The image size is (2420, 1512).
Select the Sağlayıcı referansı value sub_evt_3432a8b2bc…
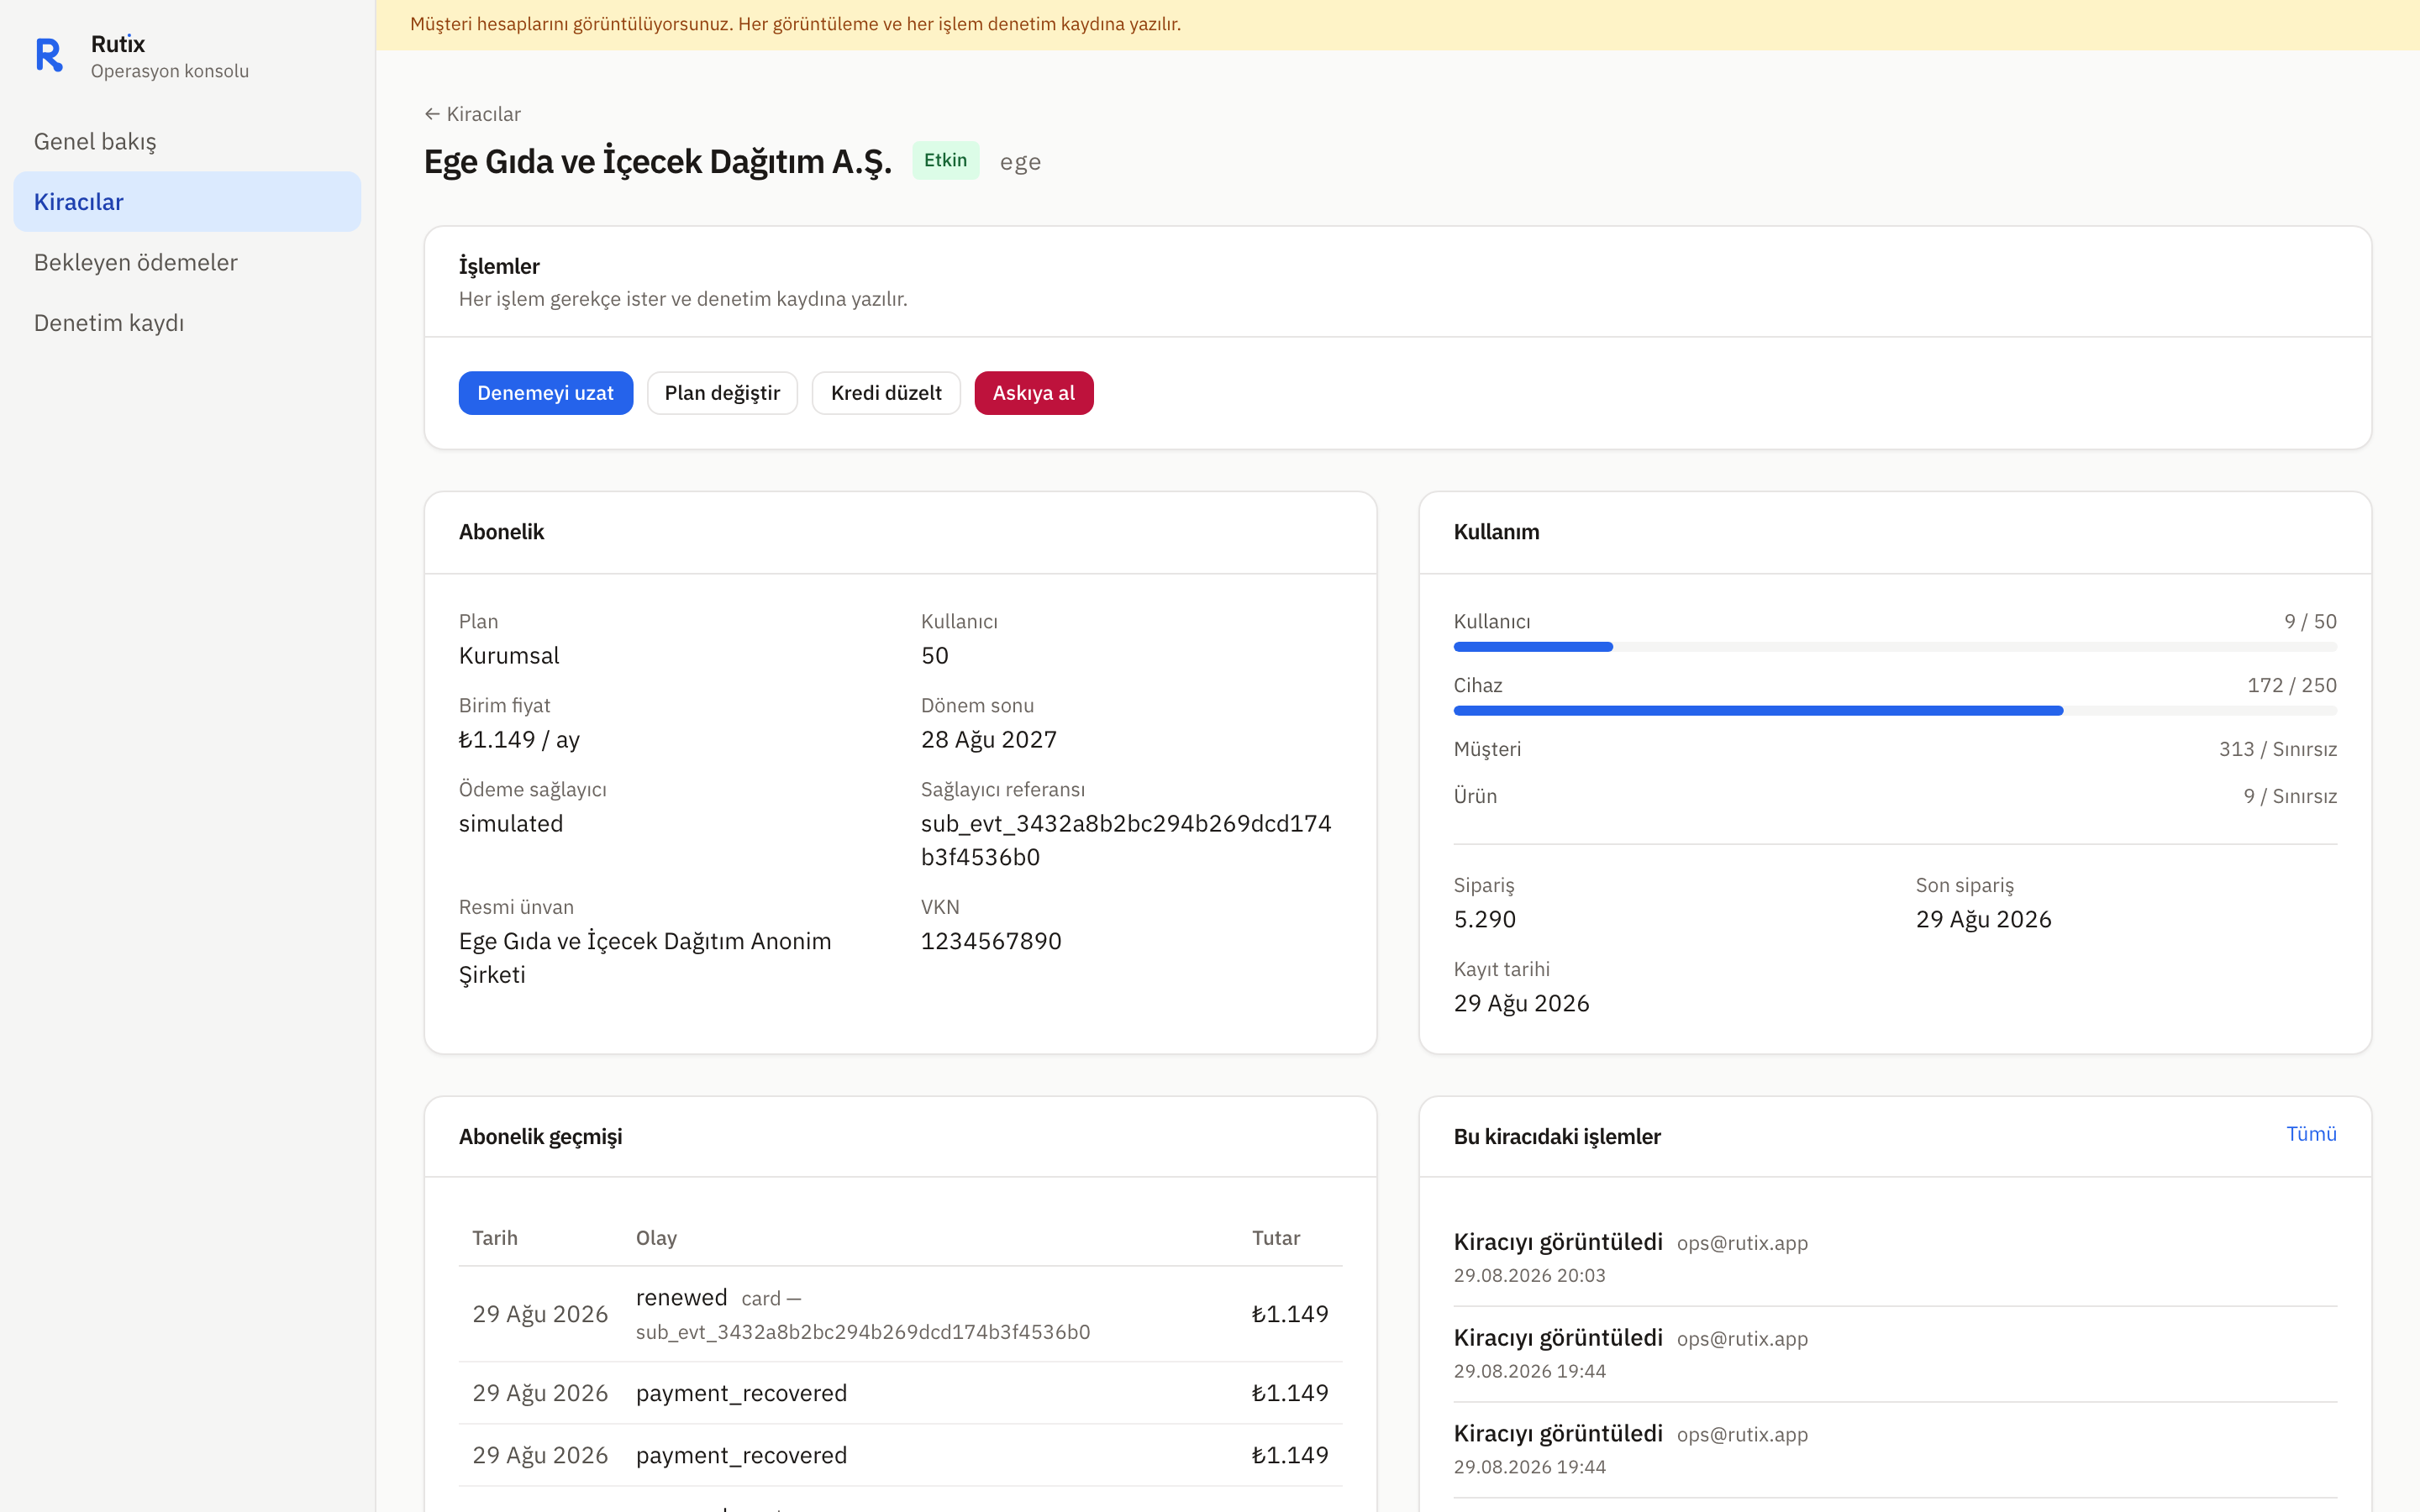(1126, 840)
